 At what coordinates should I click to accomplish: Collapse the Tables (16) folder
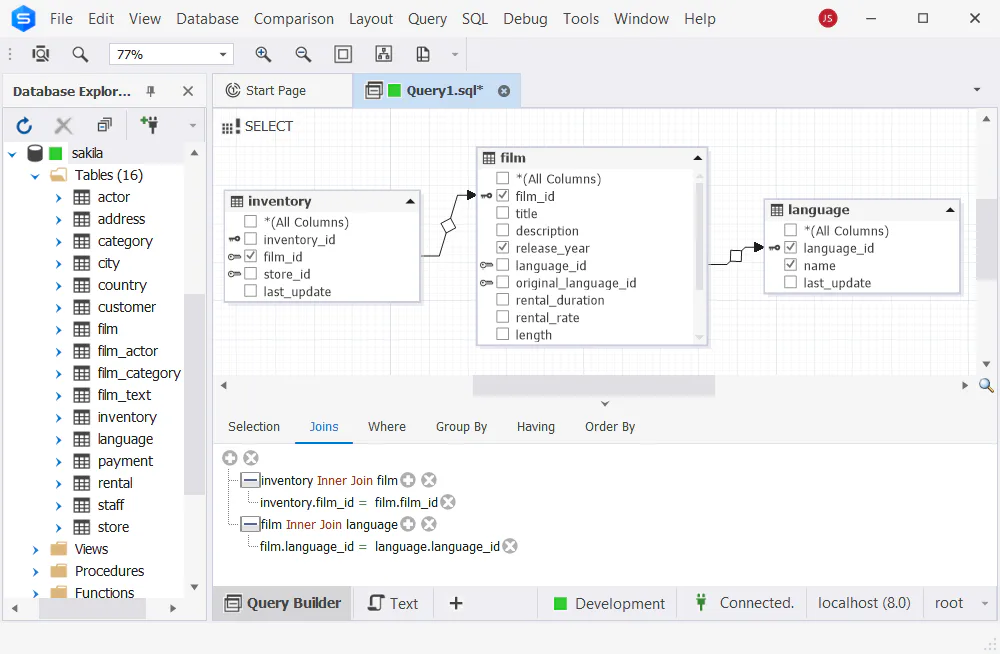click(x=35, y=175)
